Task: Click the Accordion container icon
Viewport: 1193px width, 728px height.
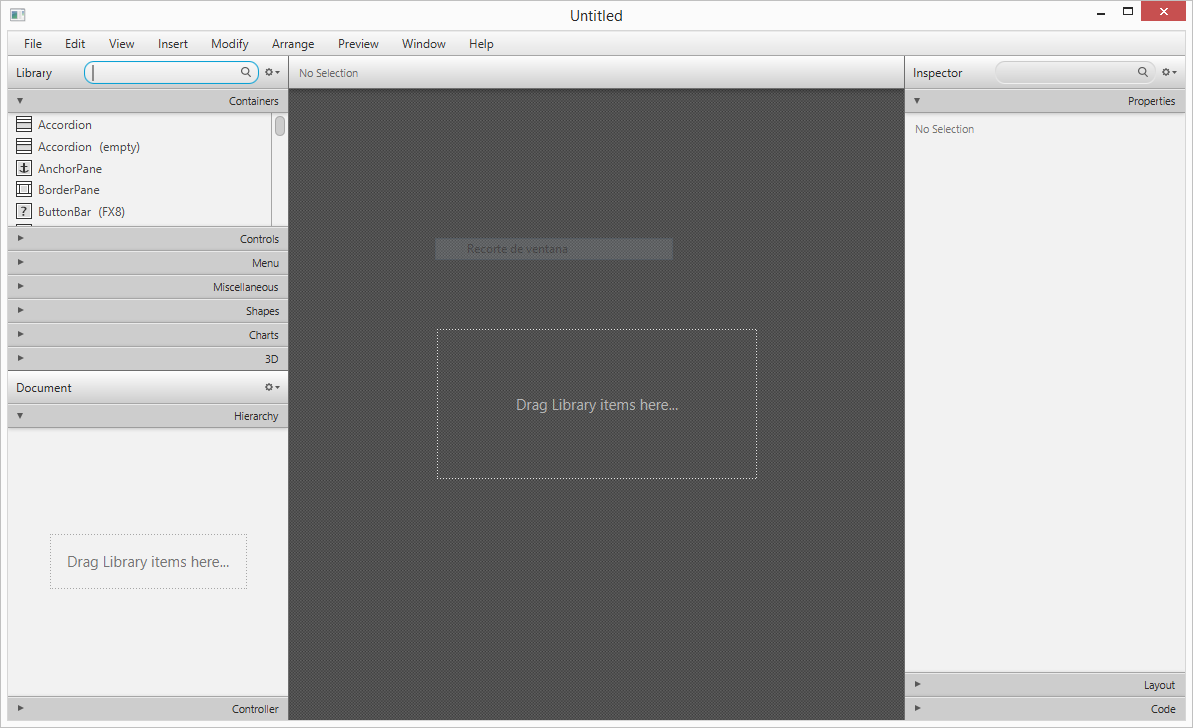Action: pyautogui.click(x=24, y=125)
